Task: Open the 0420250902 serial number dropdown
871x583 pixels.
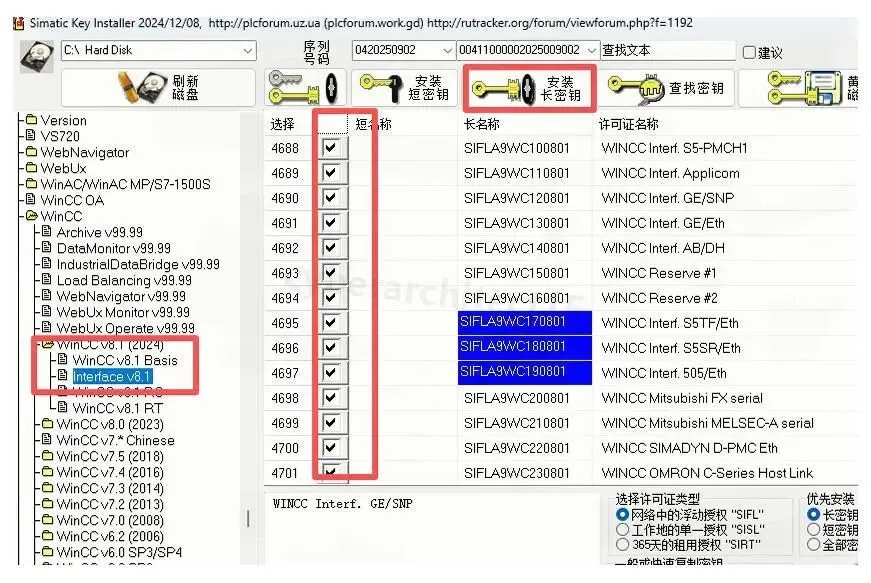Action: [447, 51]
